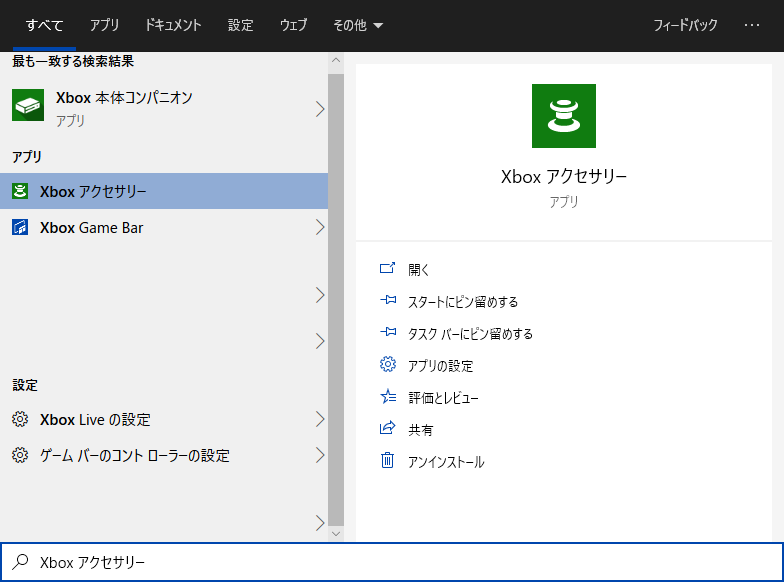Click the magnifier icon in search box

[20, 562]
